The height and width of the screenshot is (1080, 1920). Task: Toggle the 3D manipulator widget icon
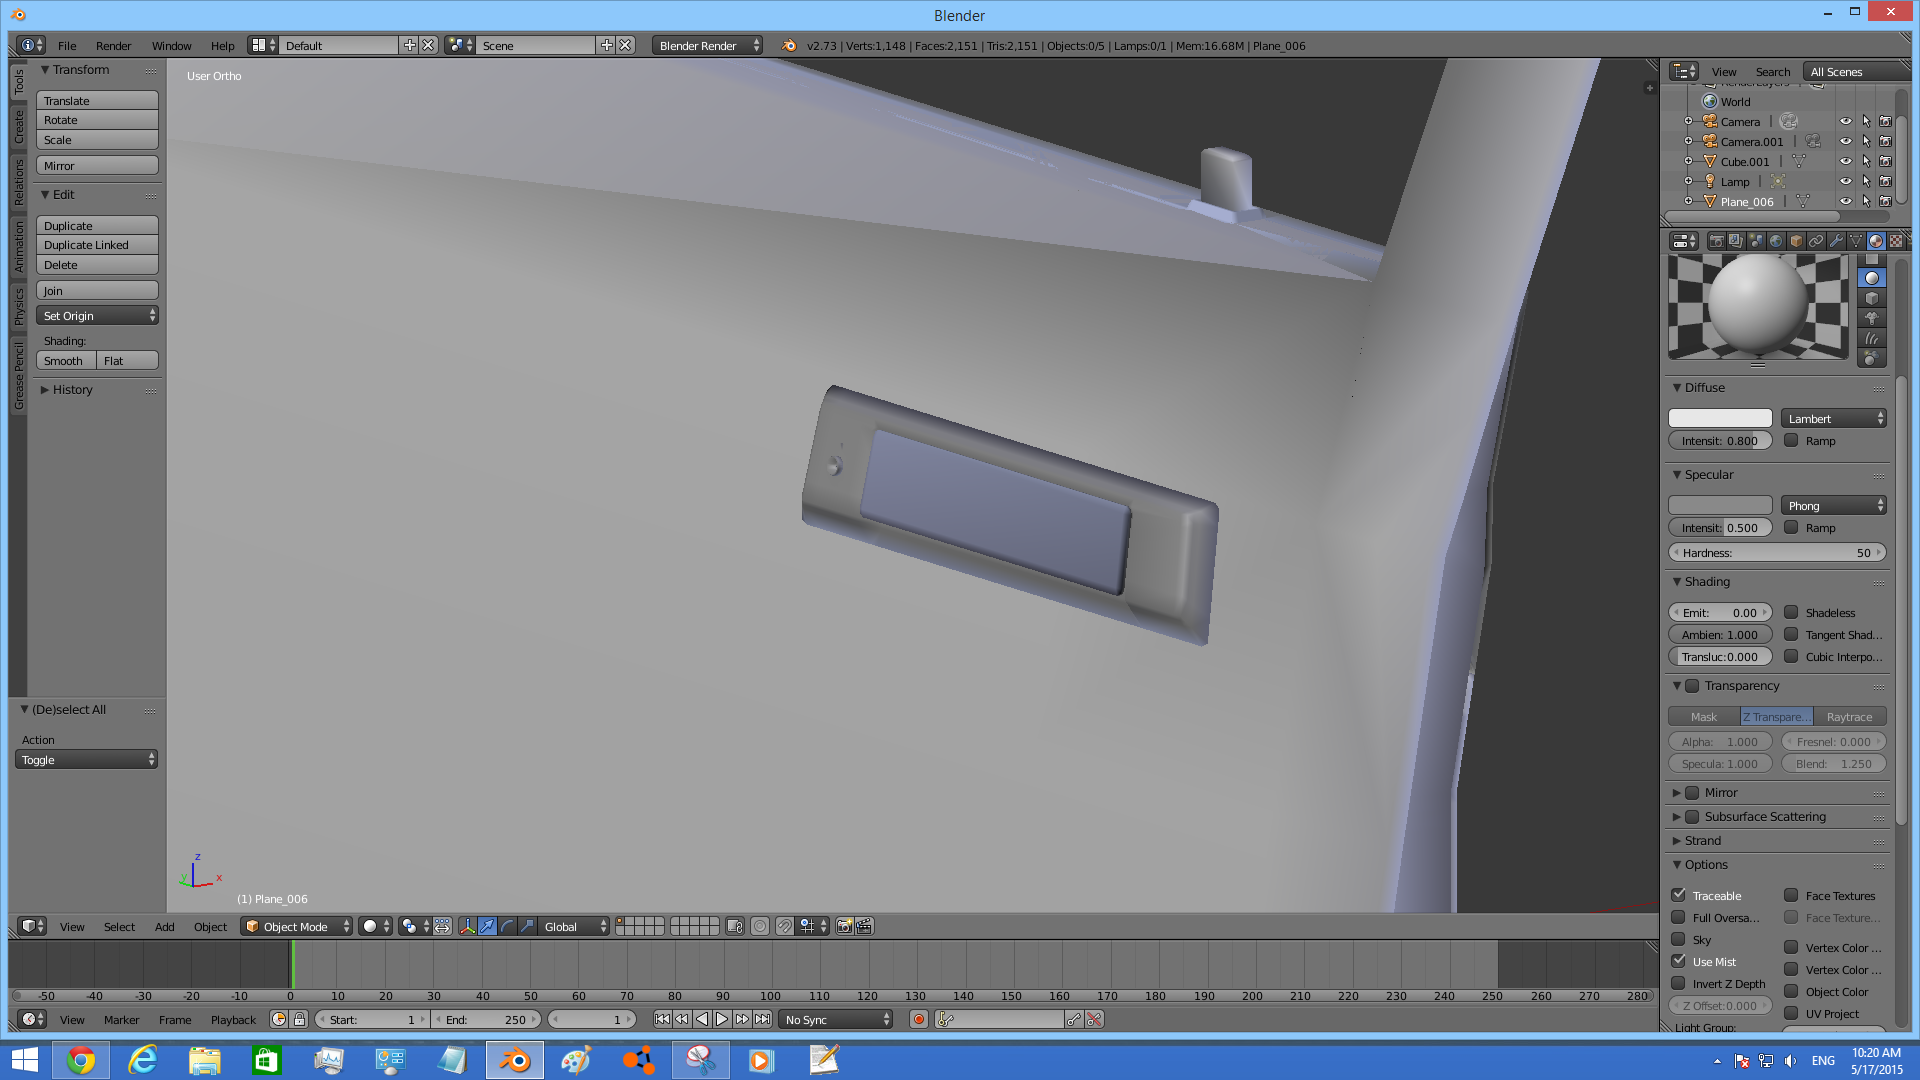pos(467,927)
